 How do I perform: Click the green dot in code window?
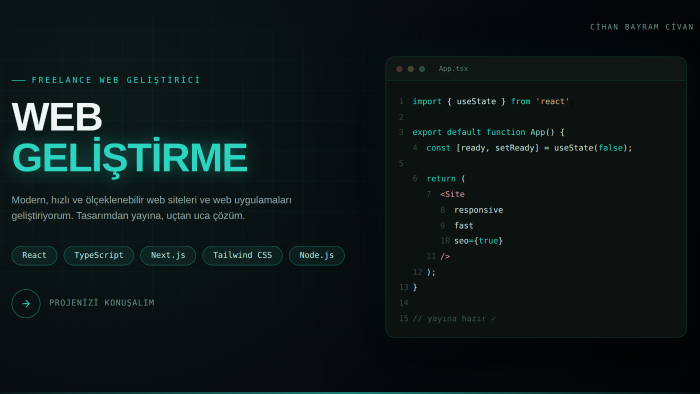coord(421,69)
